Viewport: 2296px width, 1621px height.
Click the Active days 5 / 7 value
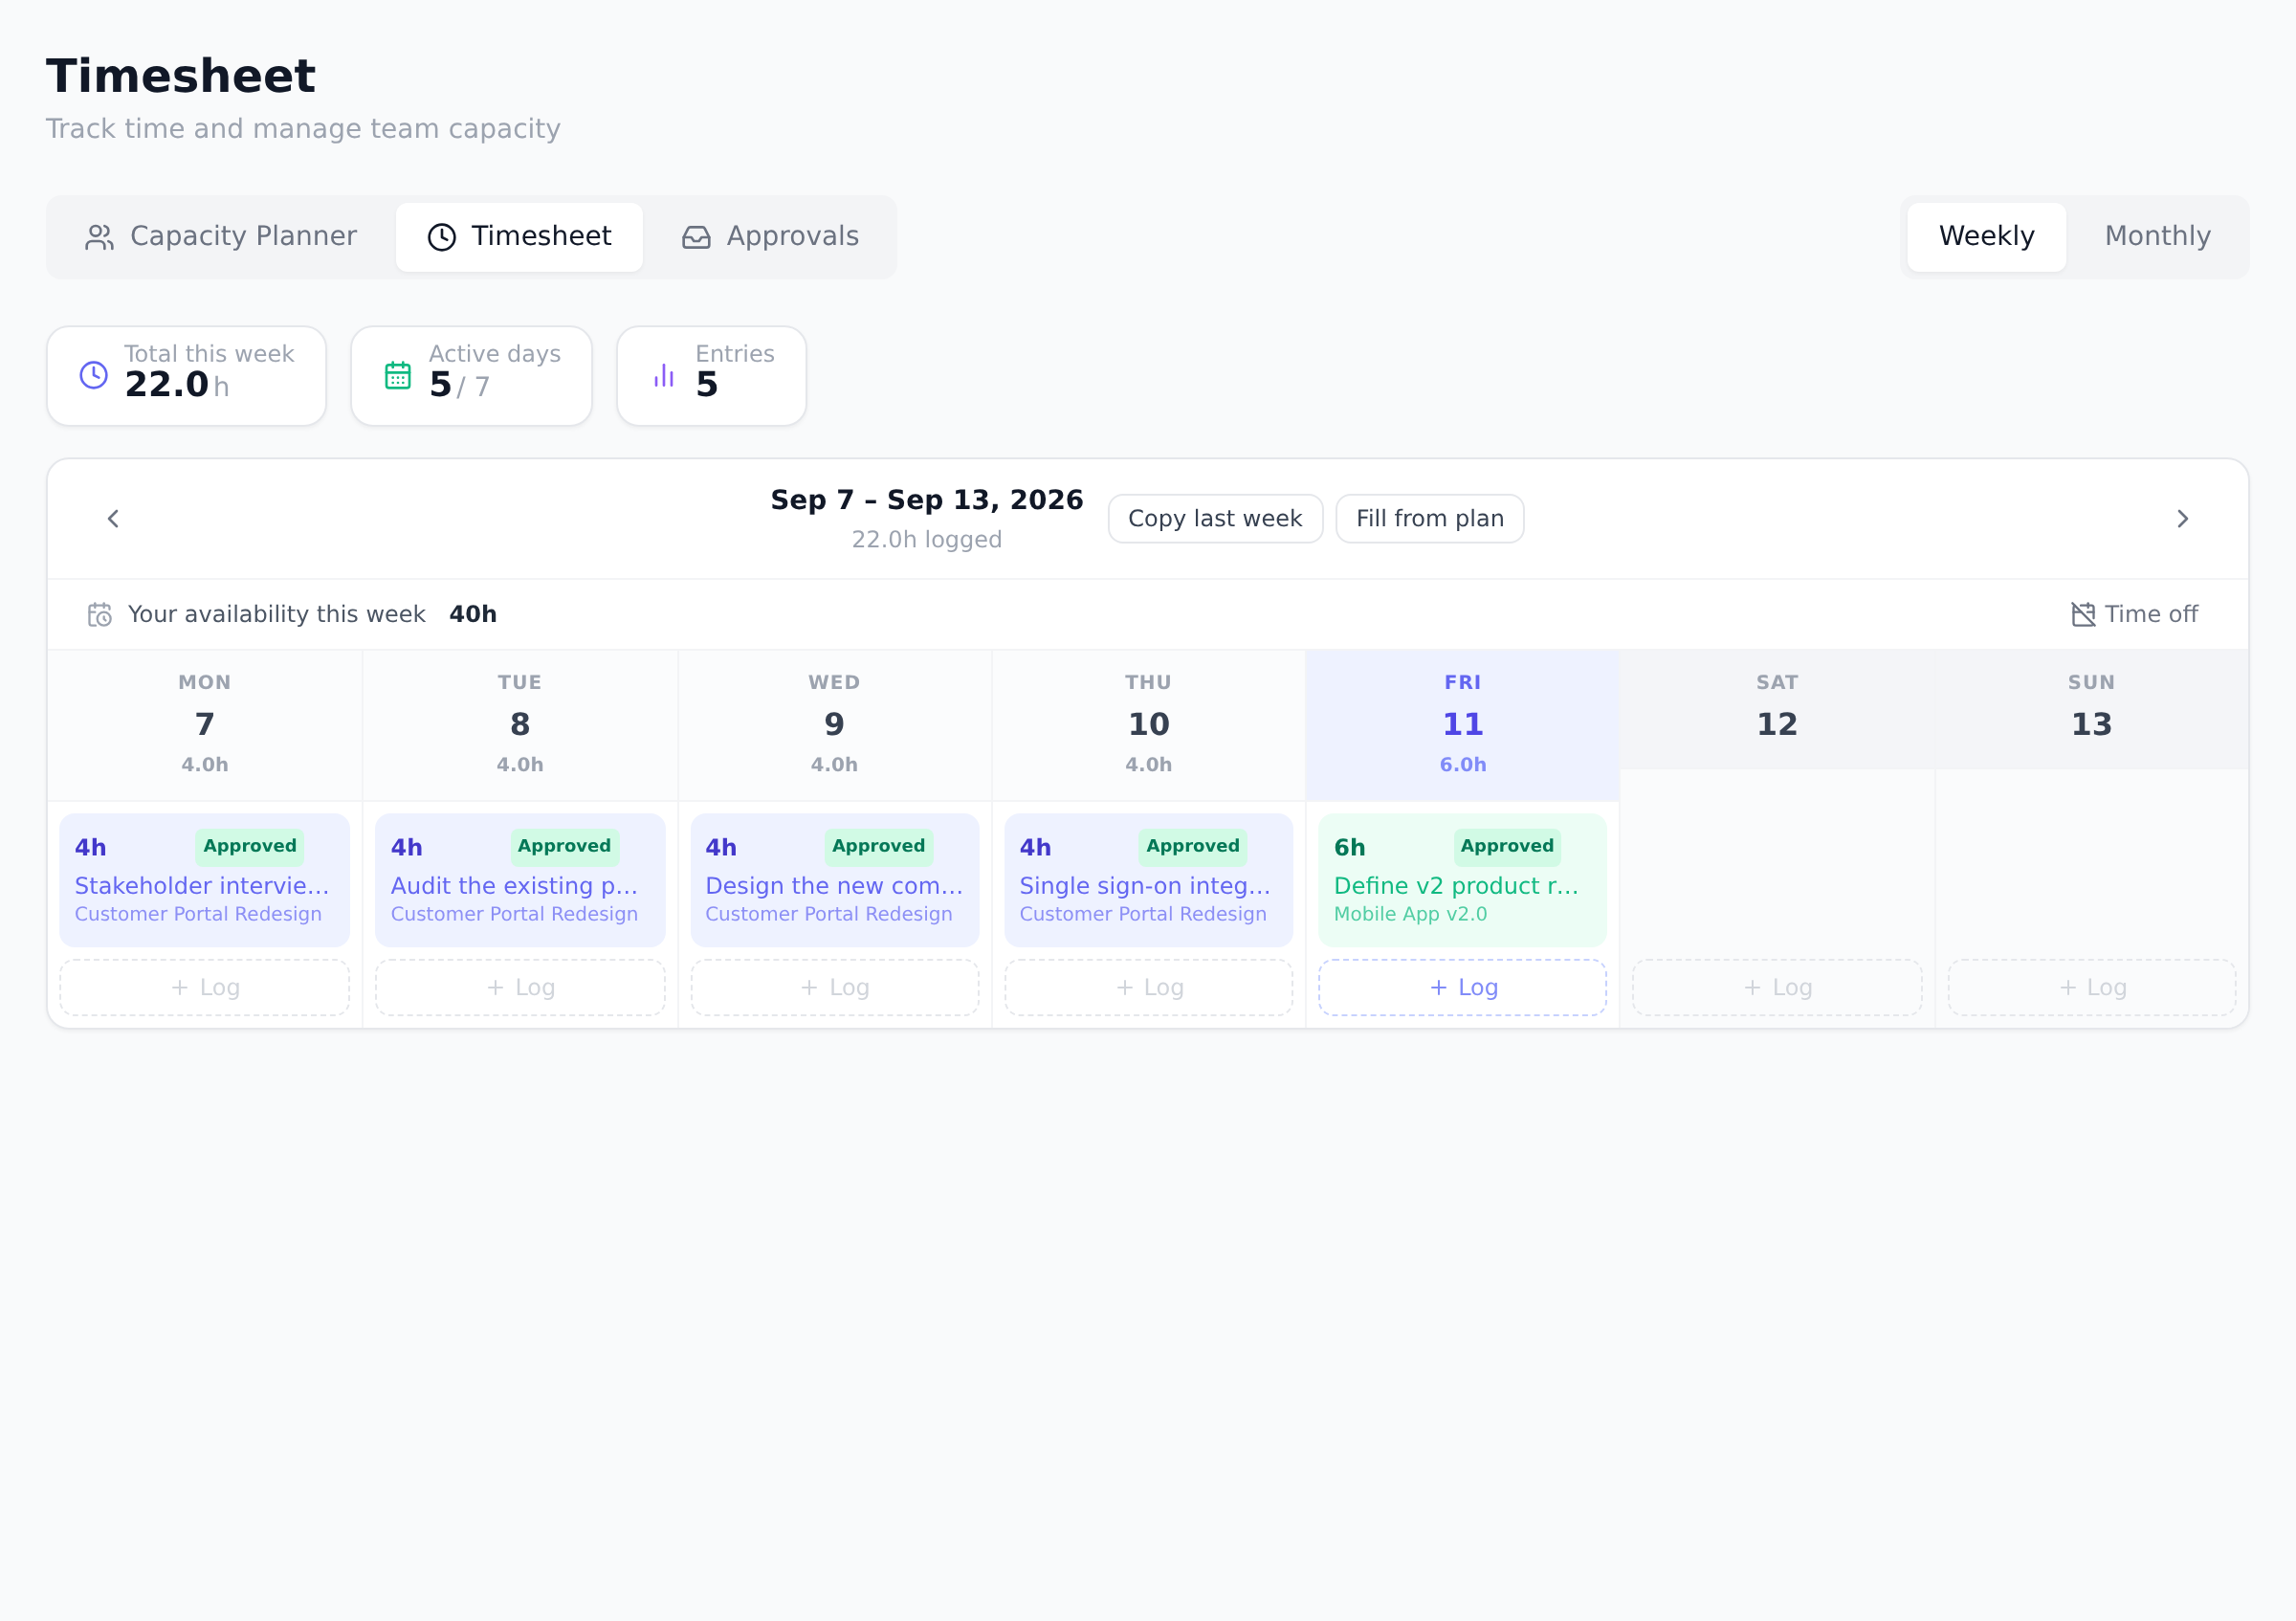tap(460, 385)
